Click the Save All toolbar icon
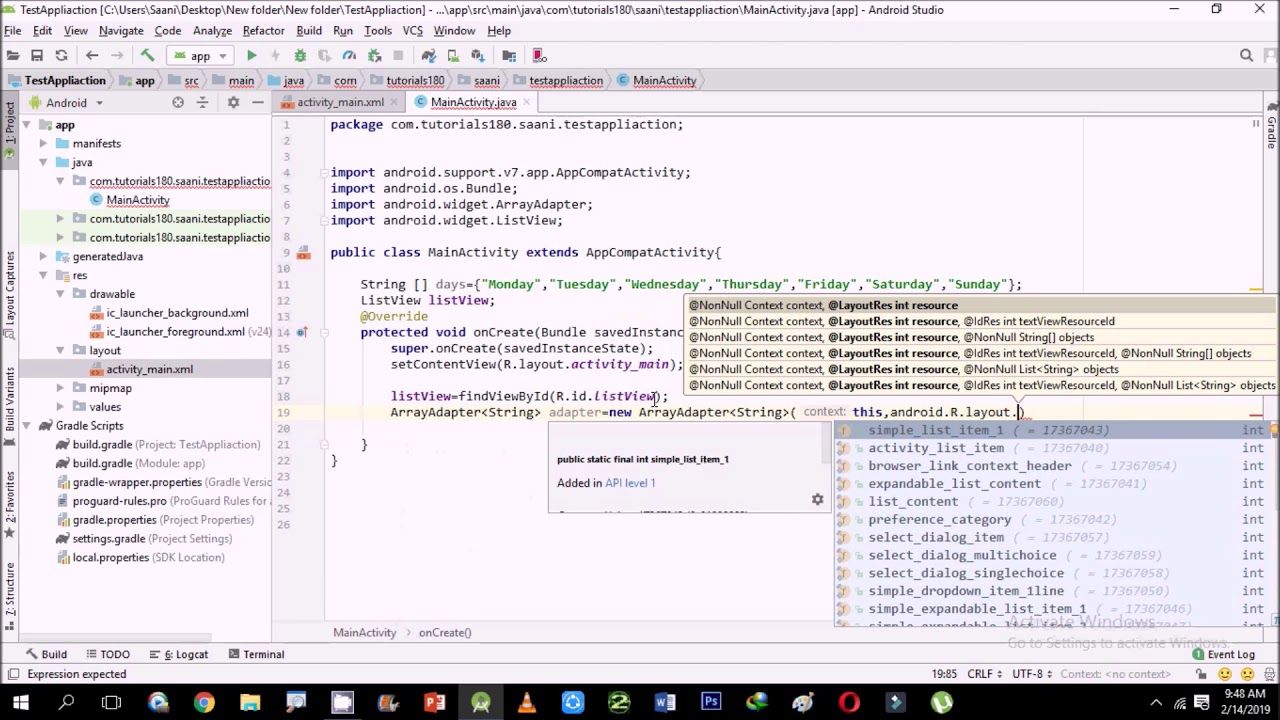 37,56
